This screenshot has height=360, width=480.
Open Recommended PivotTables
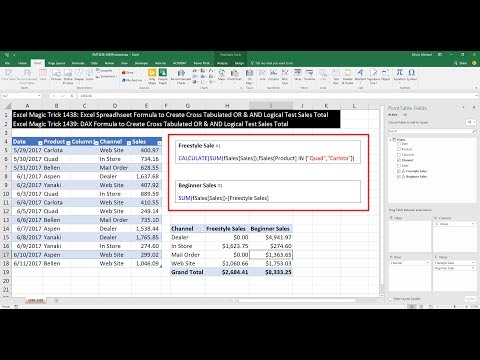coord(27,76)
